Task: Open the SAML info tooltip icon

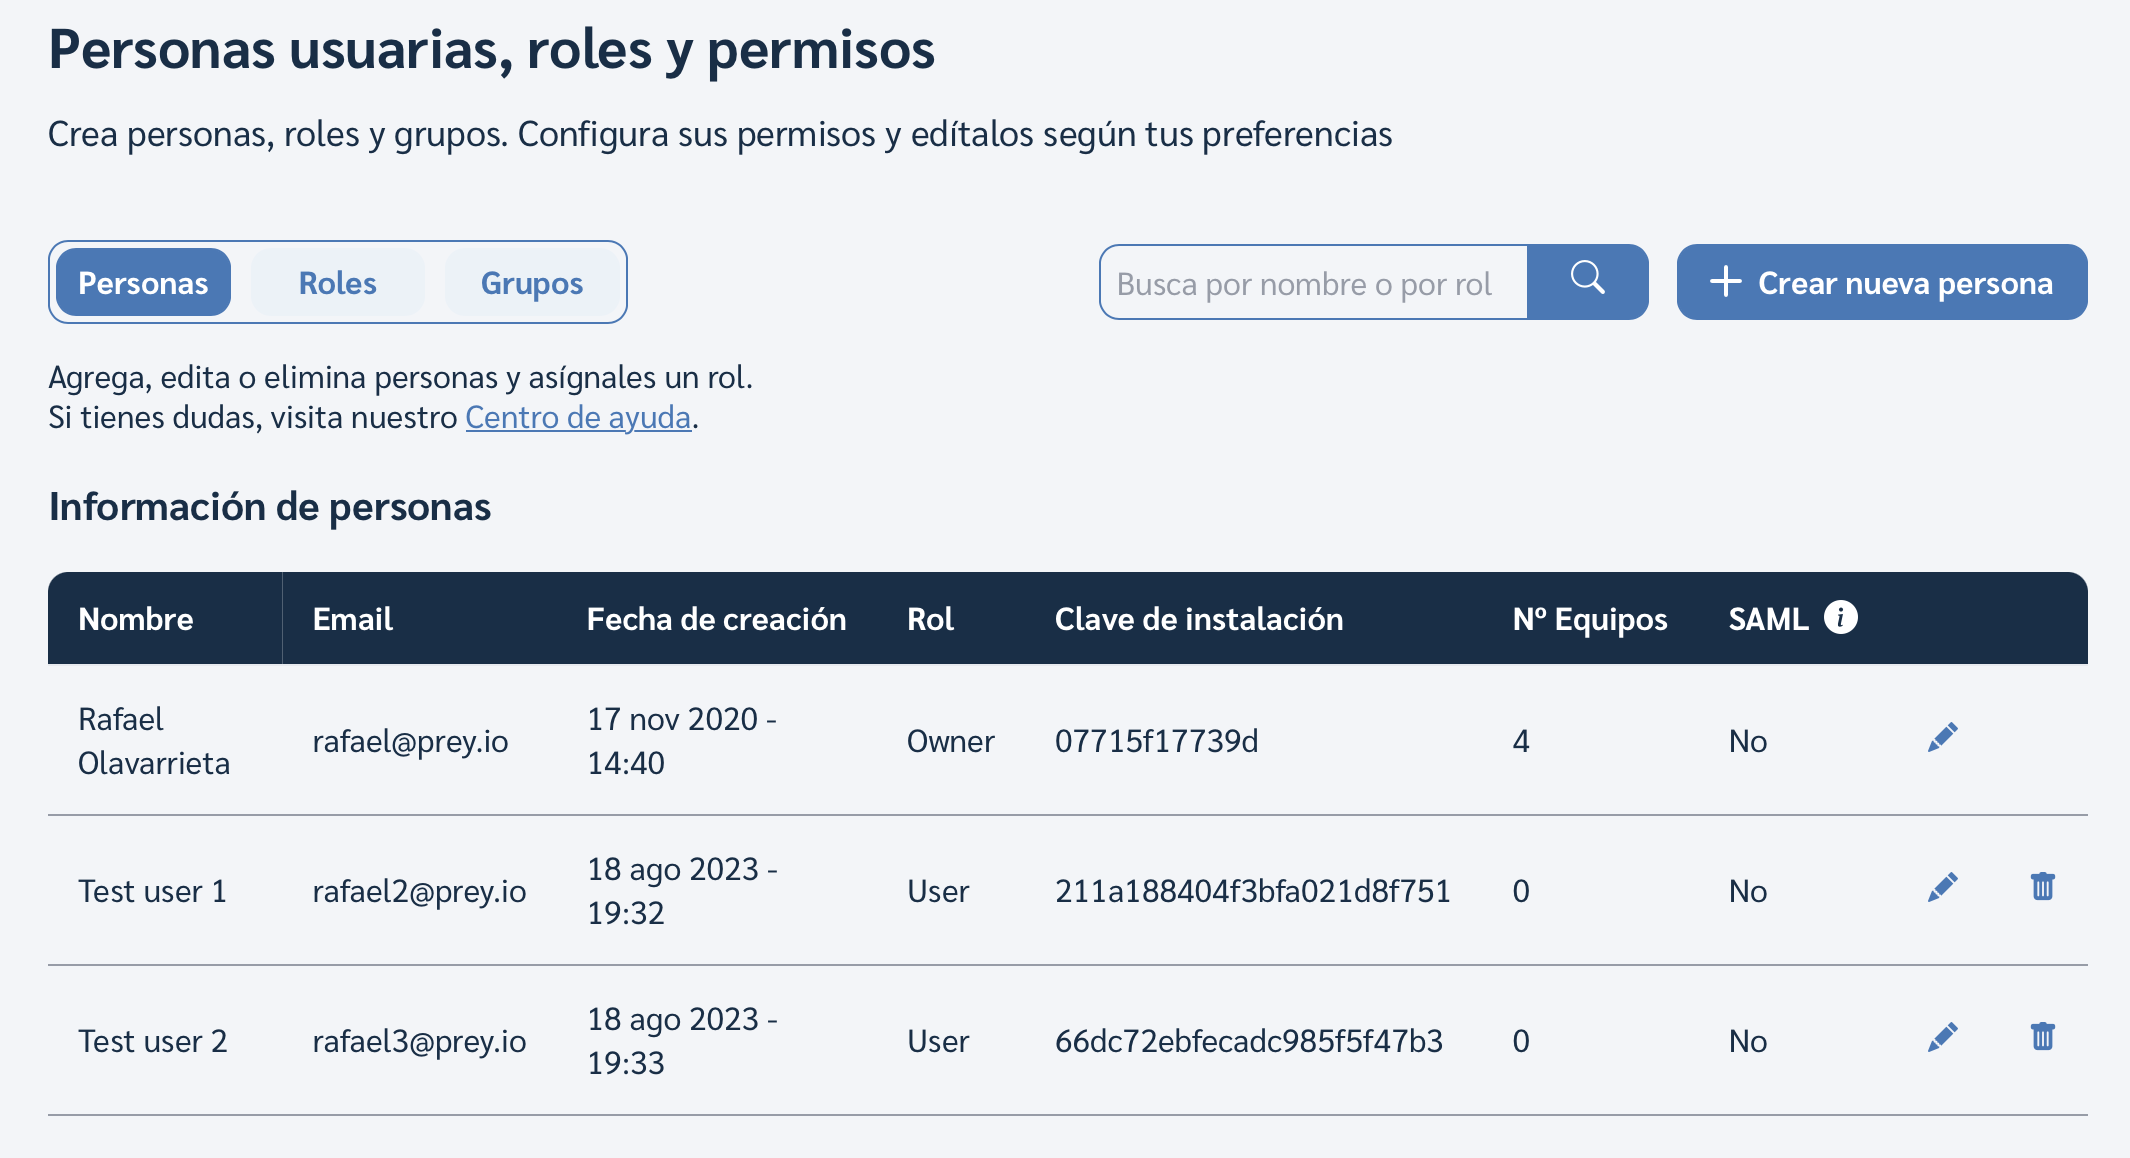Action: pos(1841,617)
